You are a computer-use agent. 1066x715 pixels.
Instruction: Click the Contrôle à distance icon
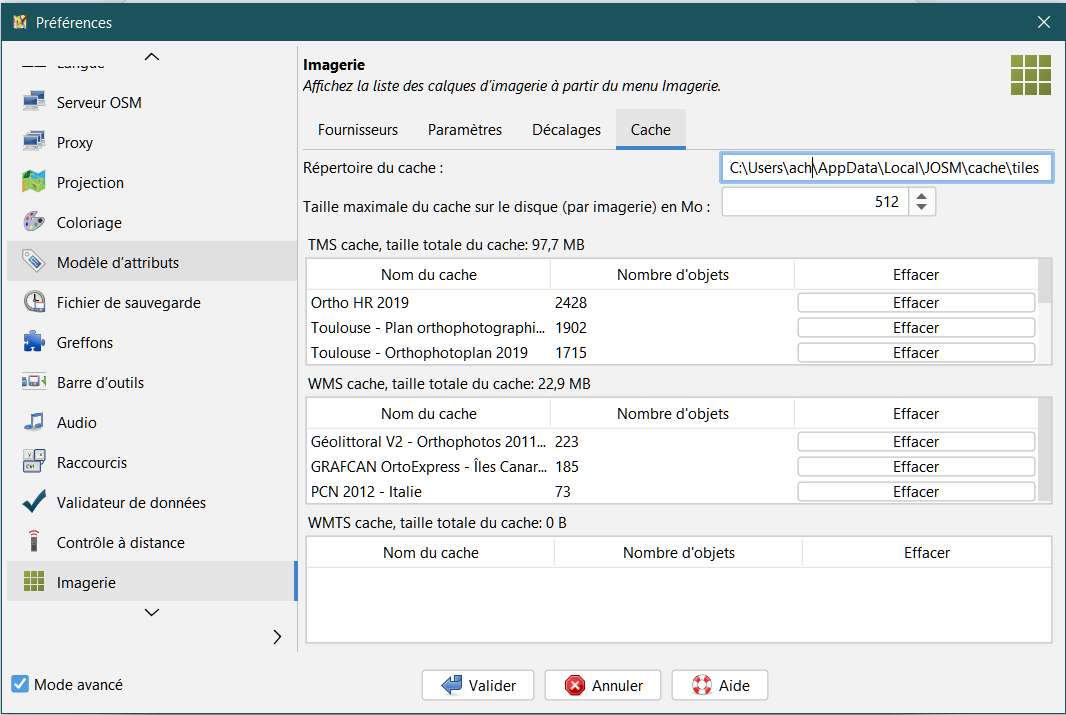point(34,542)
